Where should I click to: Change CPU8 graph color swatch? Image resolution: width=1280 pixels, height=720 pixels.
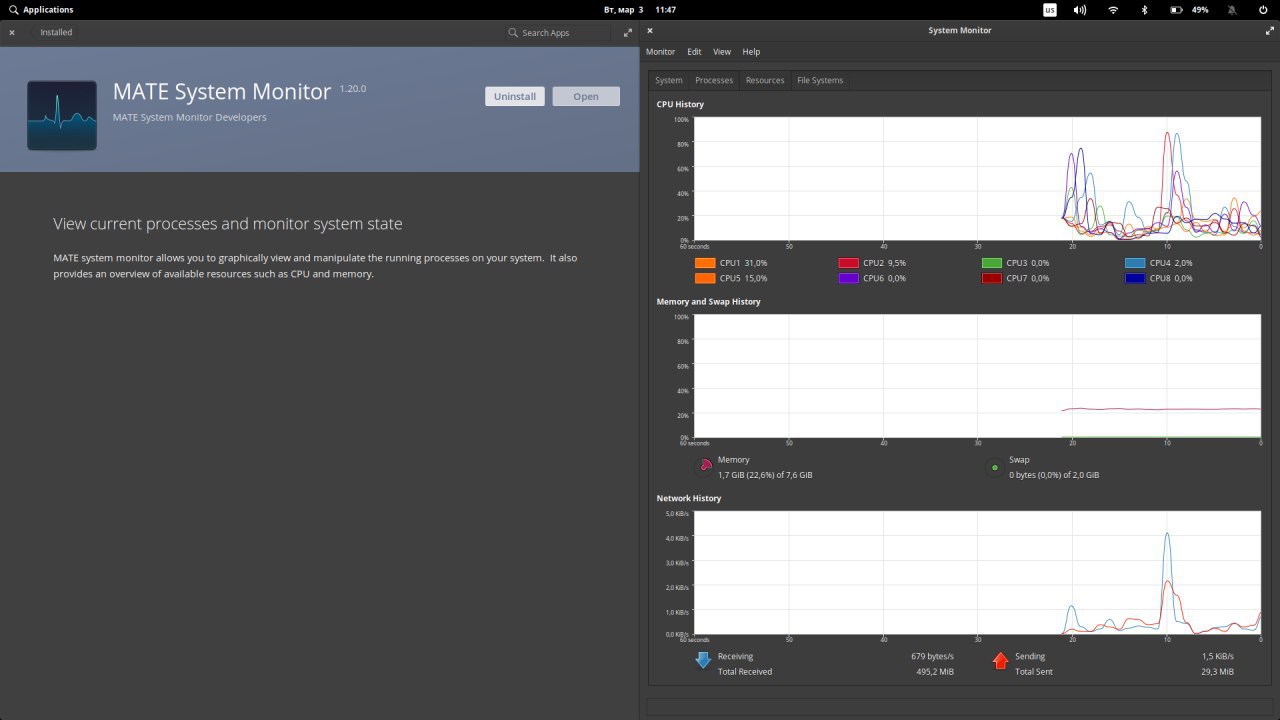pyautogui.click(x=1135, y=278)
